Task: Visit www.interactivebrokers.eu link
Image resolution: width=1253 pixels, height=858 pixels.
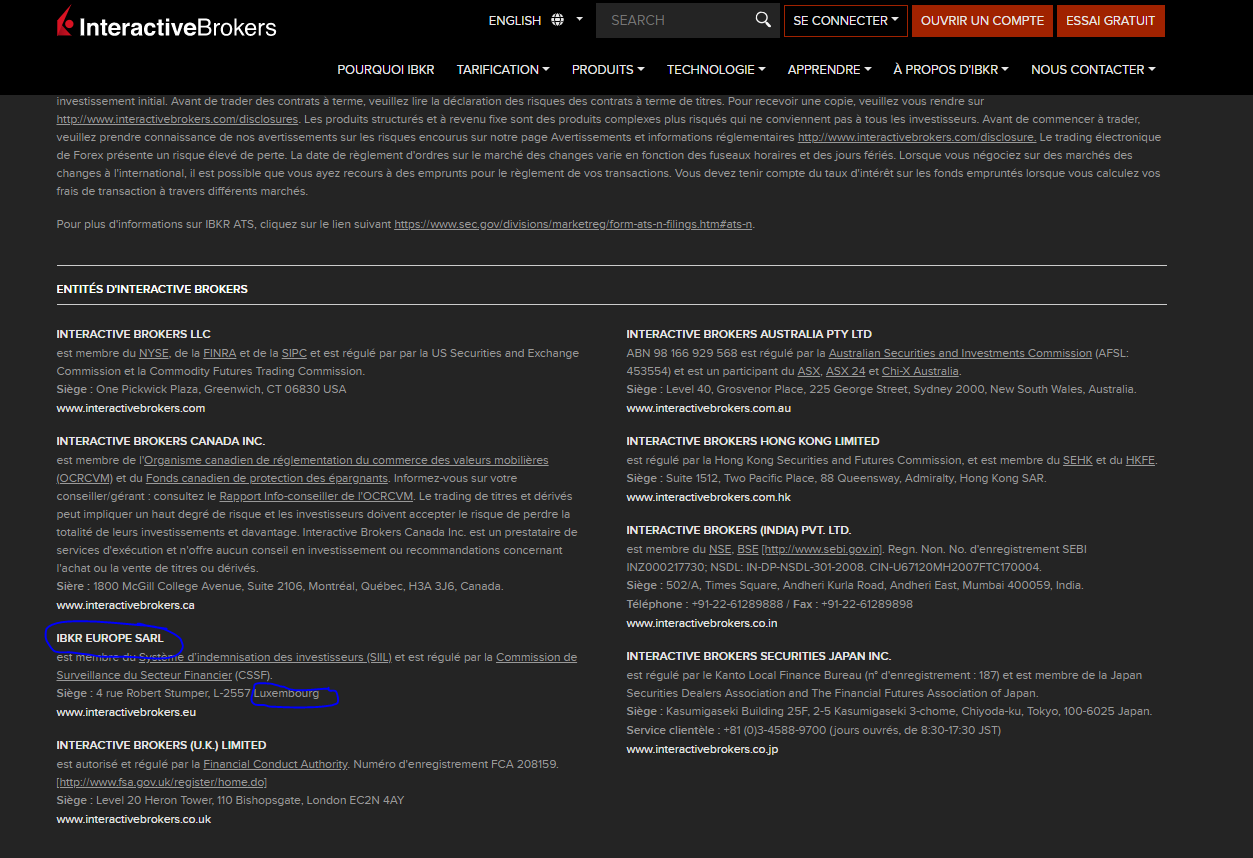Action: click(126, 712)
